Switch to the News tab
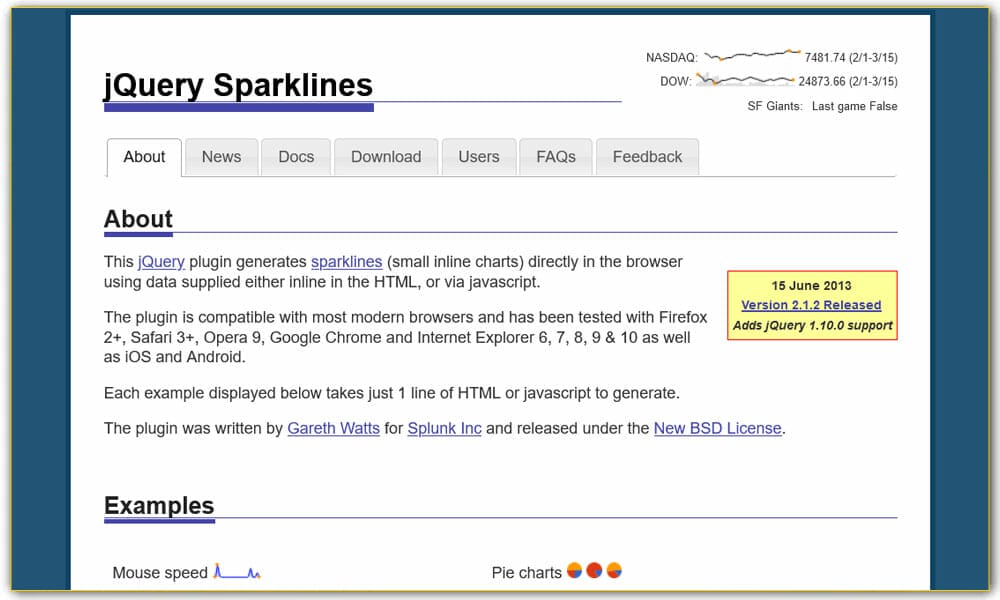This screenshot has width=1000, height=600. pos(221,157)
